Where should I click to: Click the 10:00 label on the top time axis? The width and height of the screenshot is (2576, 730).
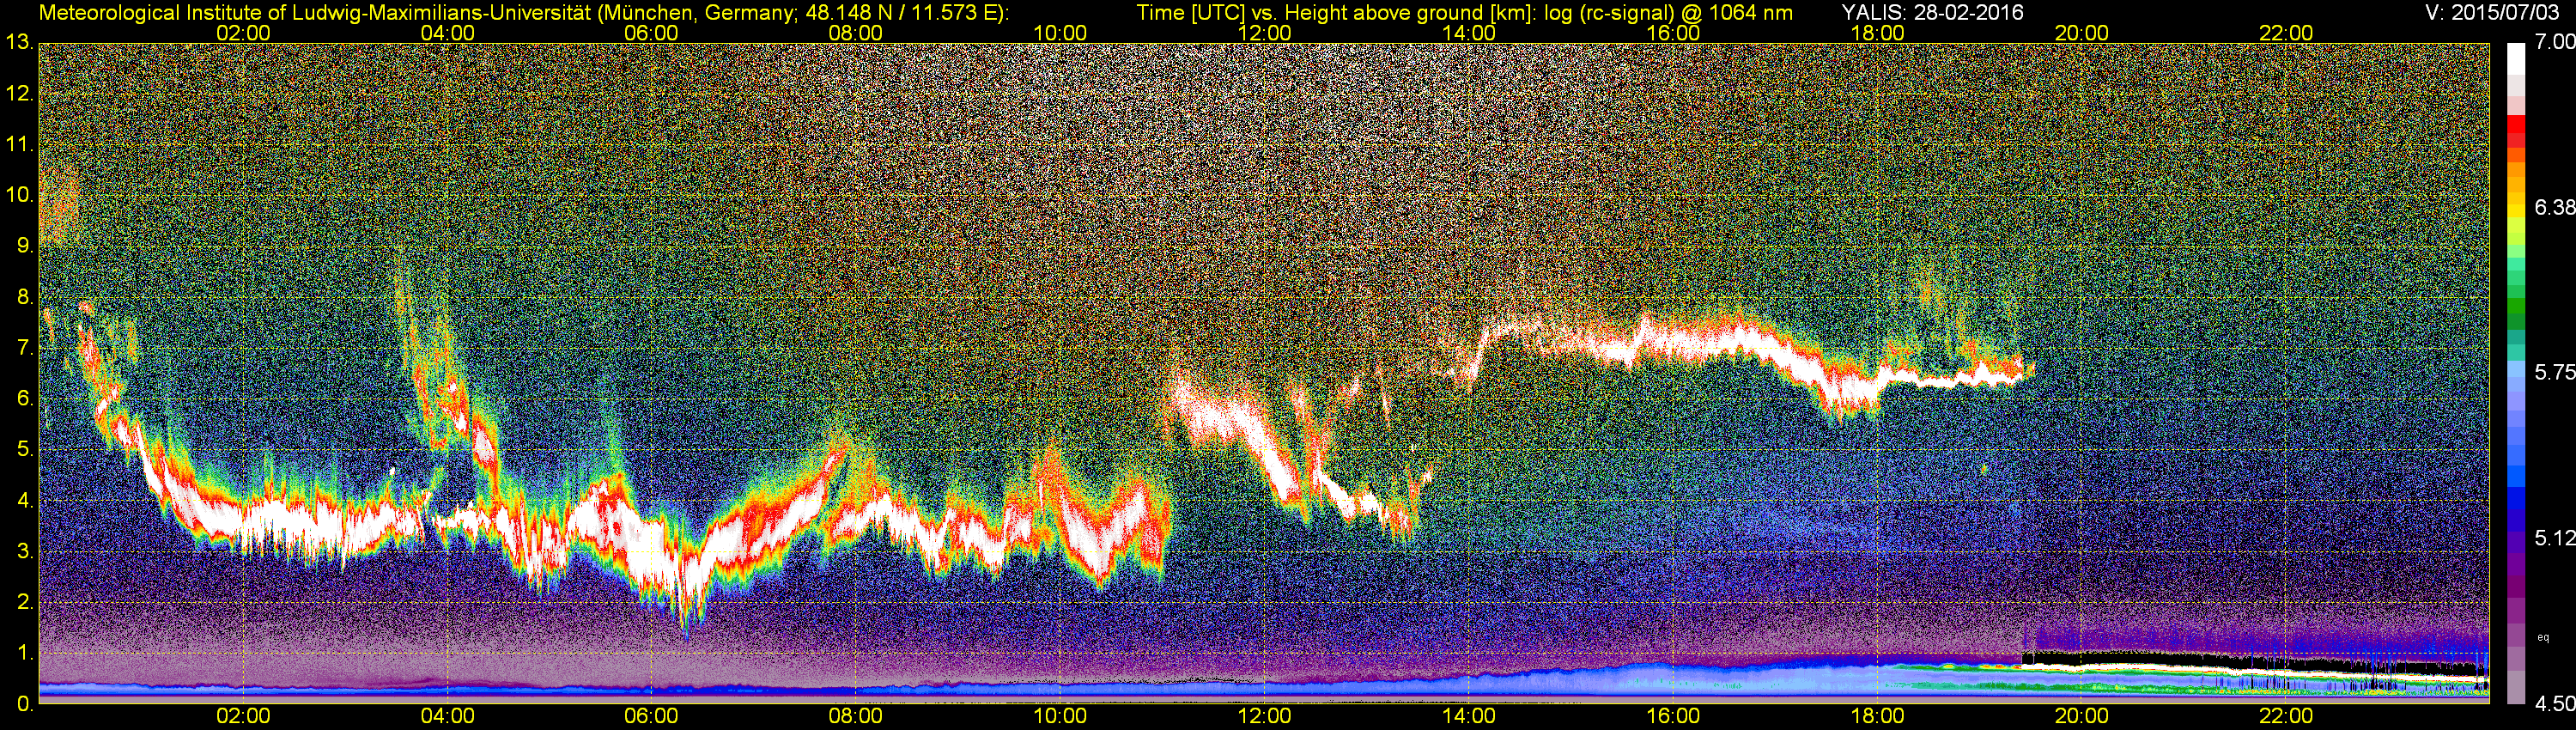click(x=1060, y=33)
